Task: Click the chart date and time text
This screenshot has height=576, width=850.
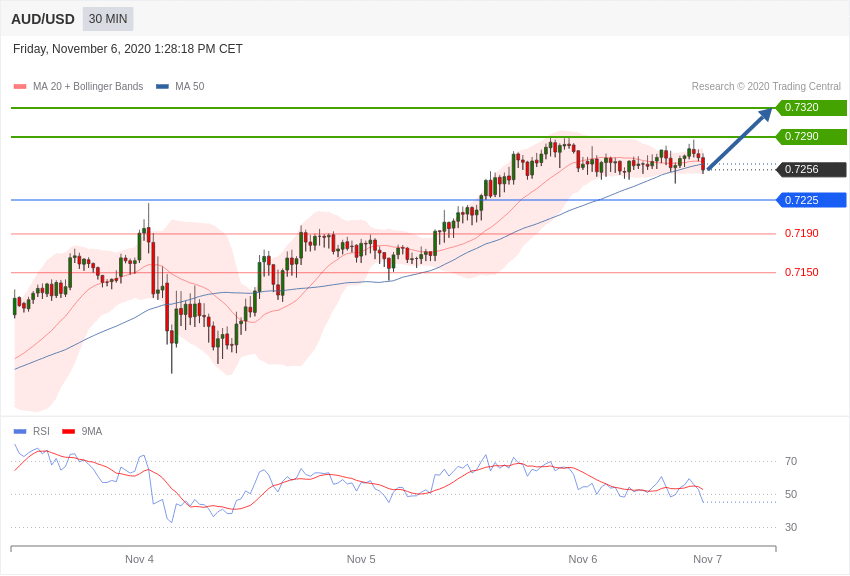Action: (127, 49)
